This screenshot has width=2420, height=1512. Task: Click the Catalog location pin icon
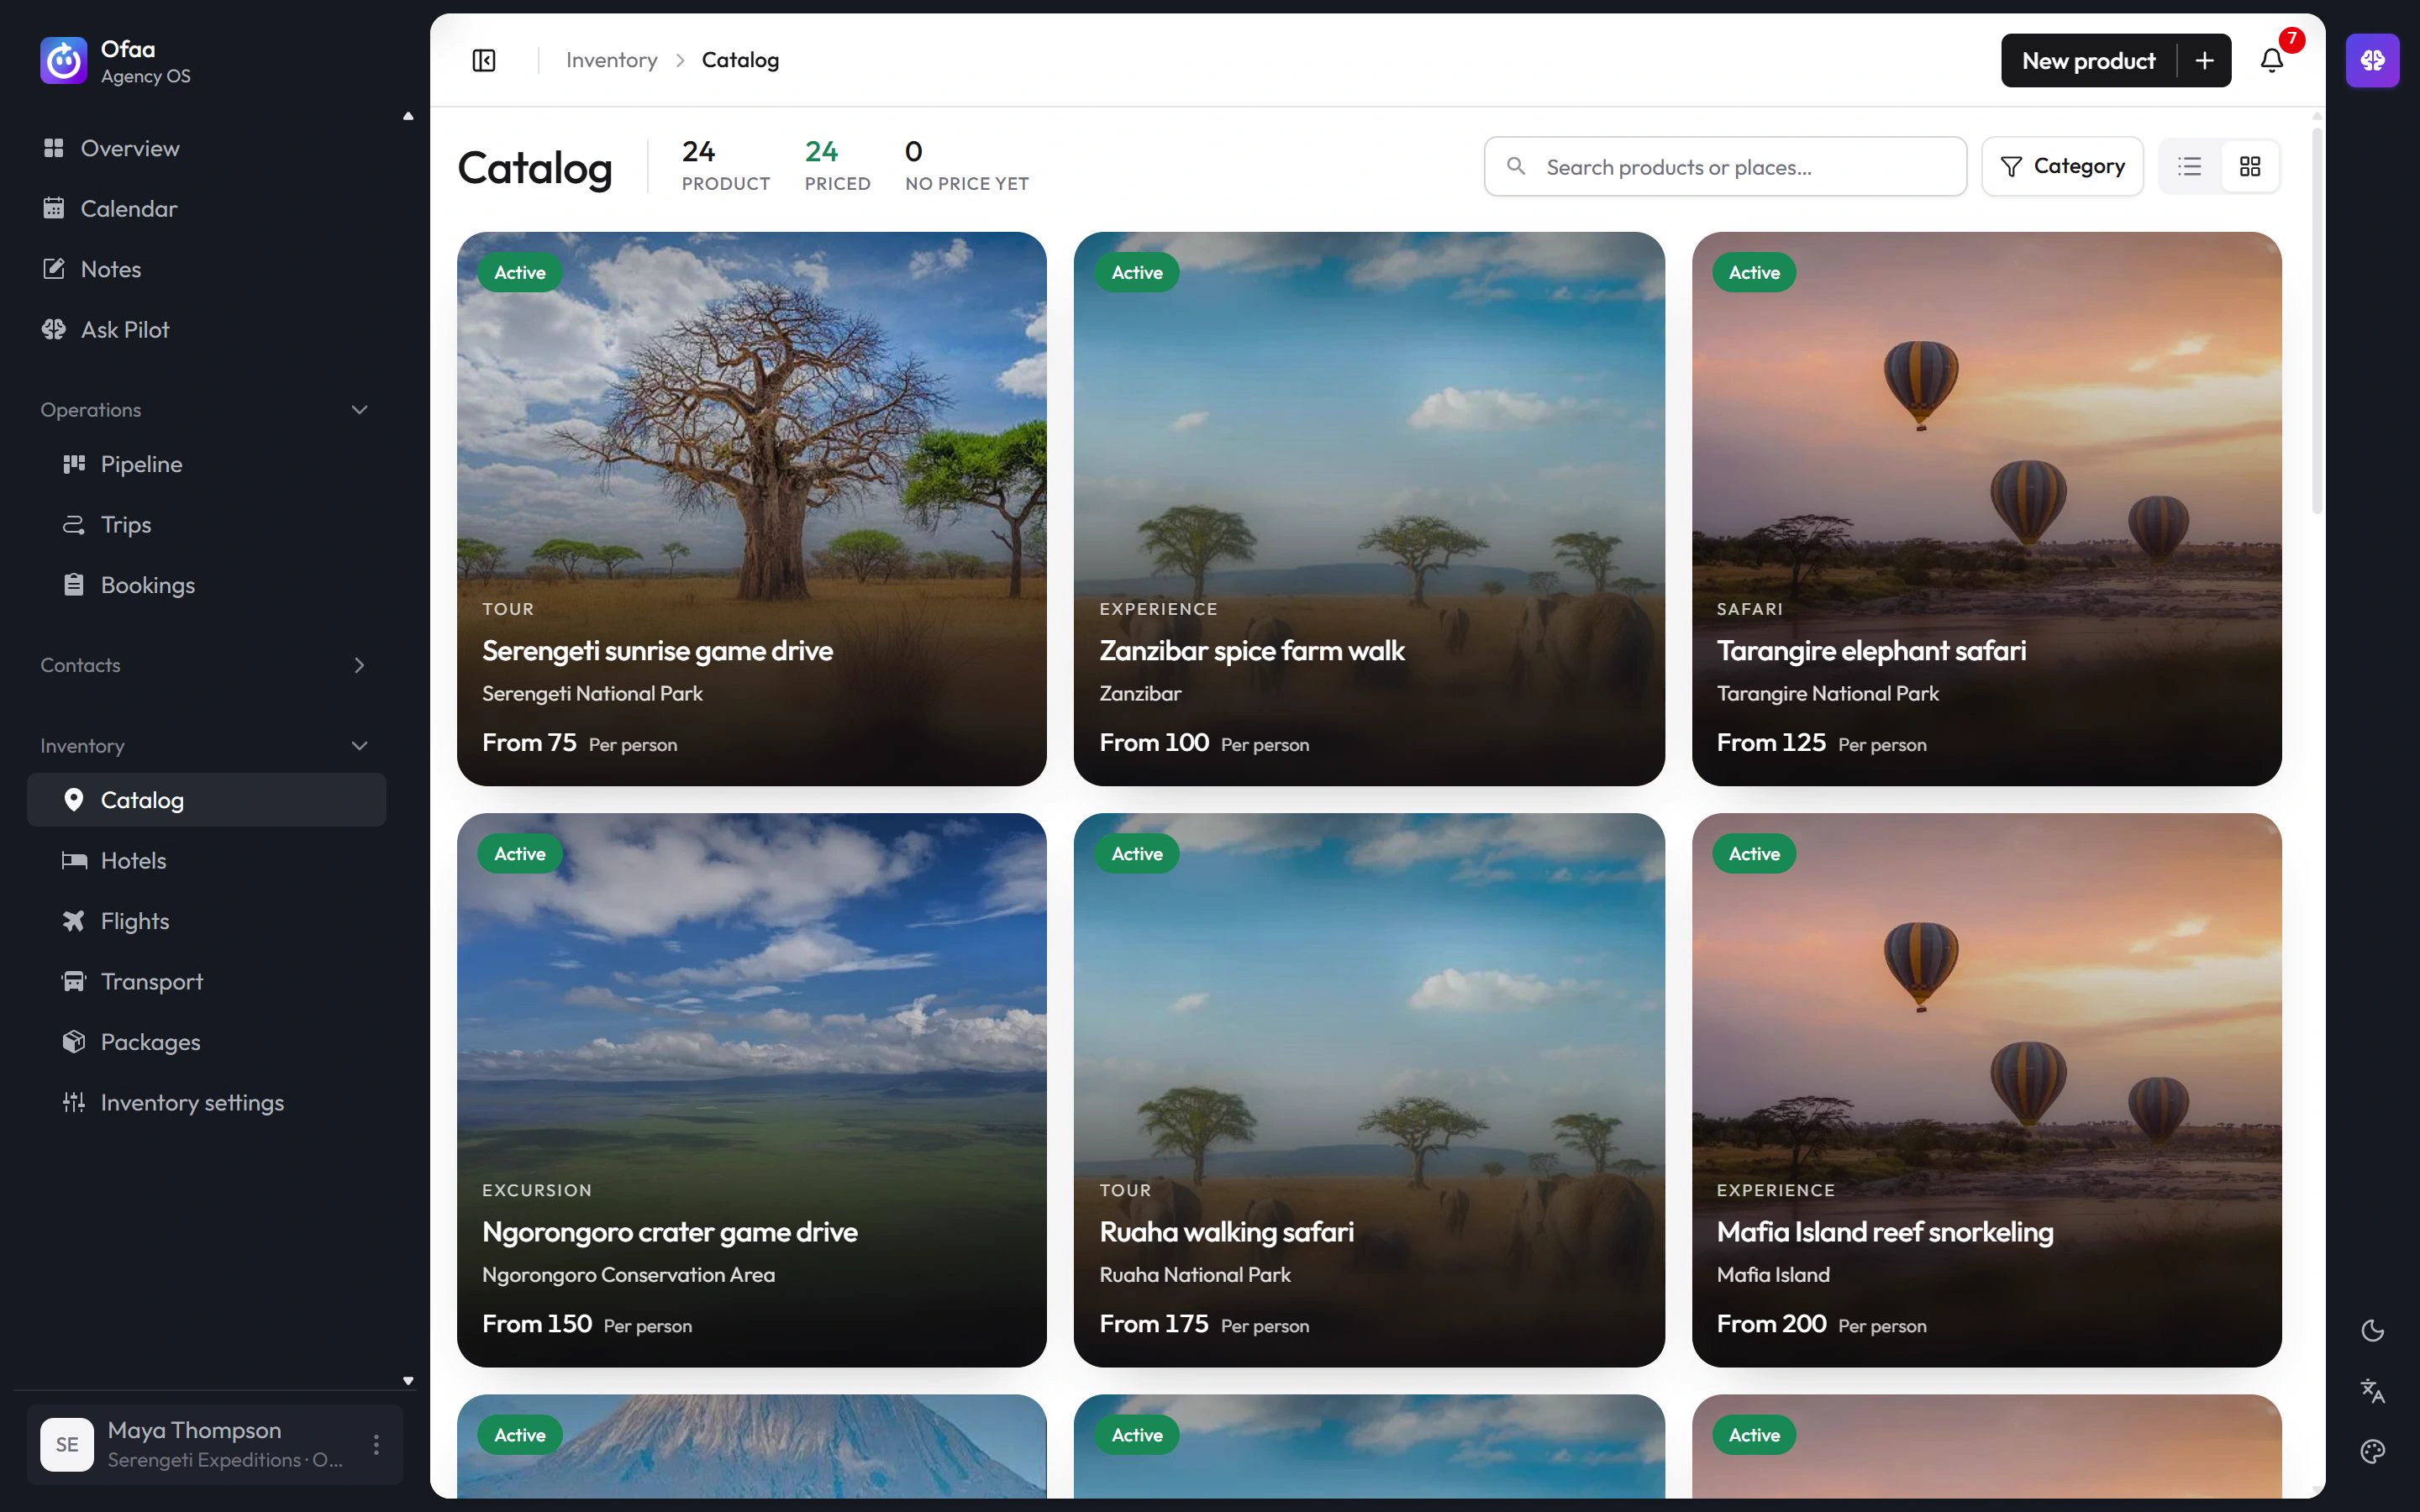(x=74, y=800)
